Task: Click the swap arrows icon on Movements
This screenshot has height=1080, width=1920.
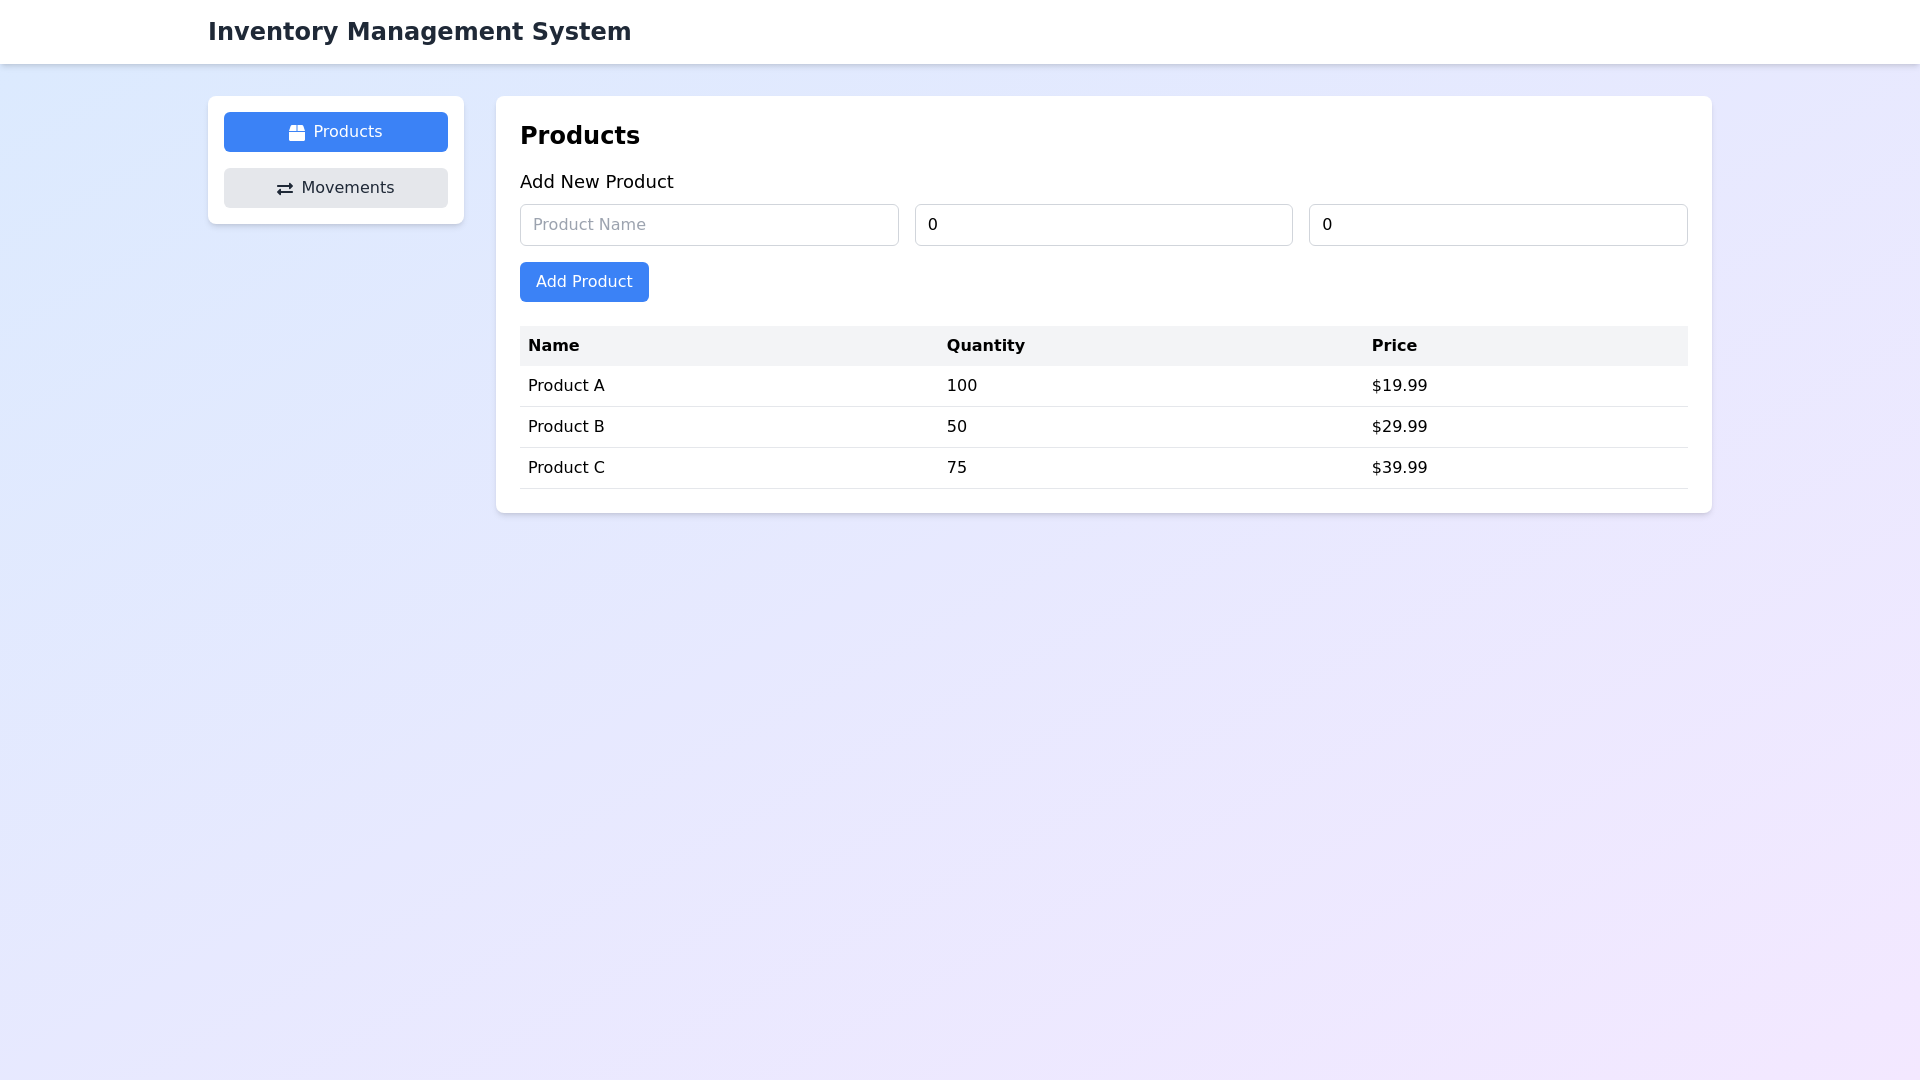Action: [x=285, y=188]
